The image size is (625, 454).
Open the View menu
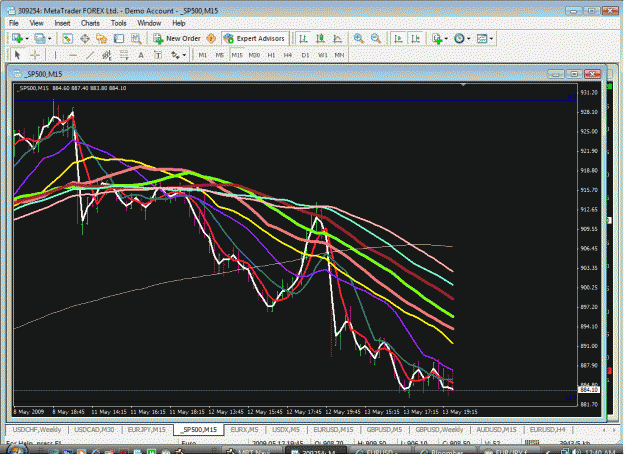(x=36, y=23)
